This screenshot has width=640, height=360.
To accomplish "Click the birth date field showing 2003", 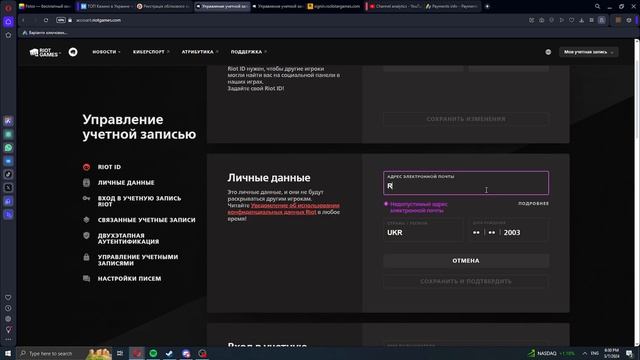I will pos(509,230).
